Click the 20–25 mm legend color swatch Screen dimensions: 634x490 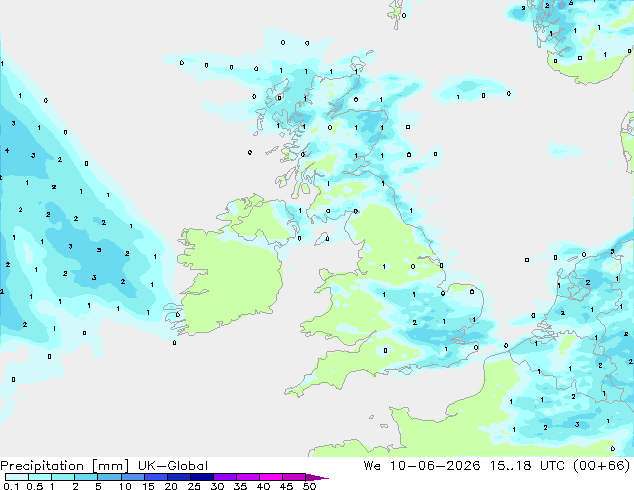178,477
